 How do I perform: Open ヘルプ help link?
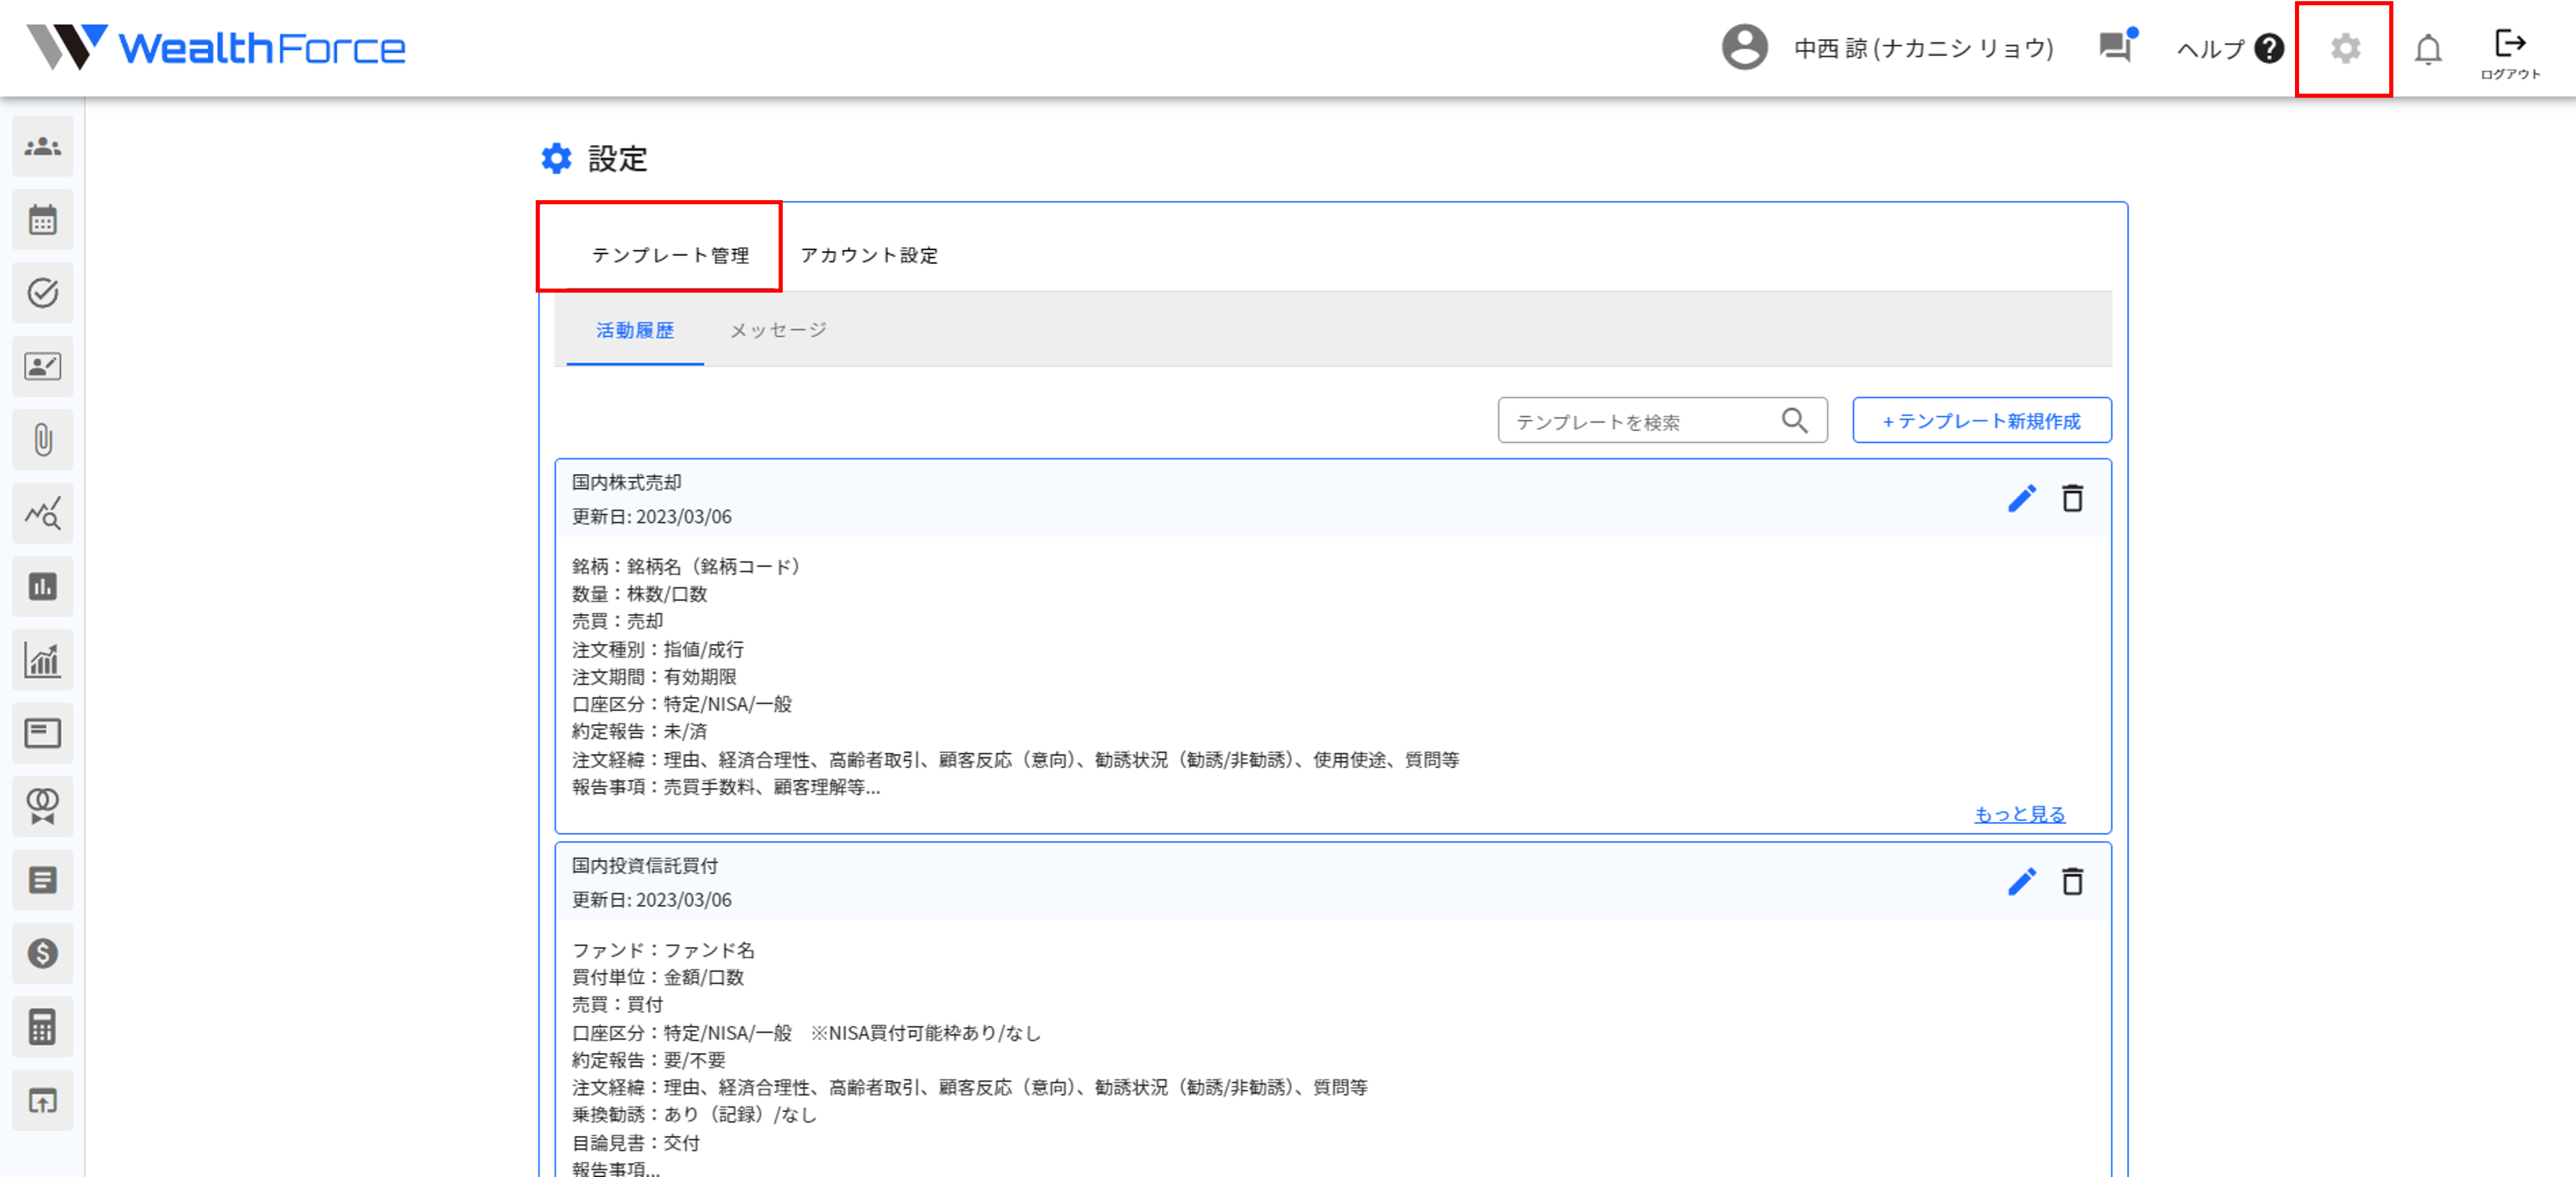click(2229, 48)
